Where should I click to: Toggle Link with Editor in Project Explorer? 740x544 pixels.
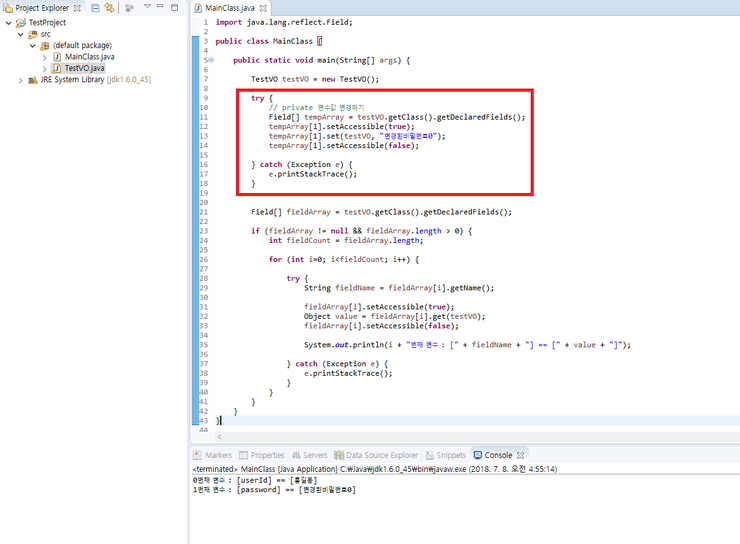tap(109, 8)
